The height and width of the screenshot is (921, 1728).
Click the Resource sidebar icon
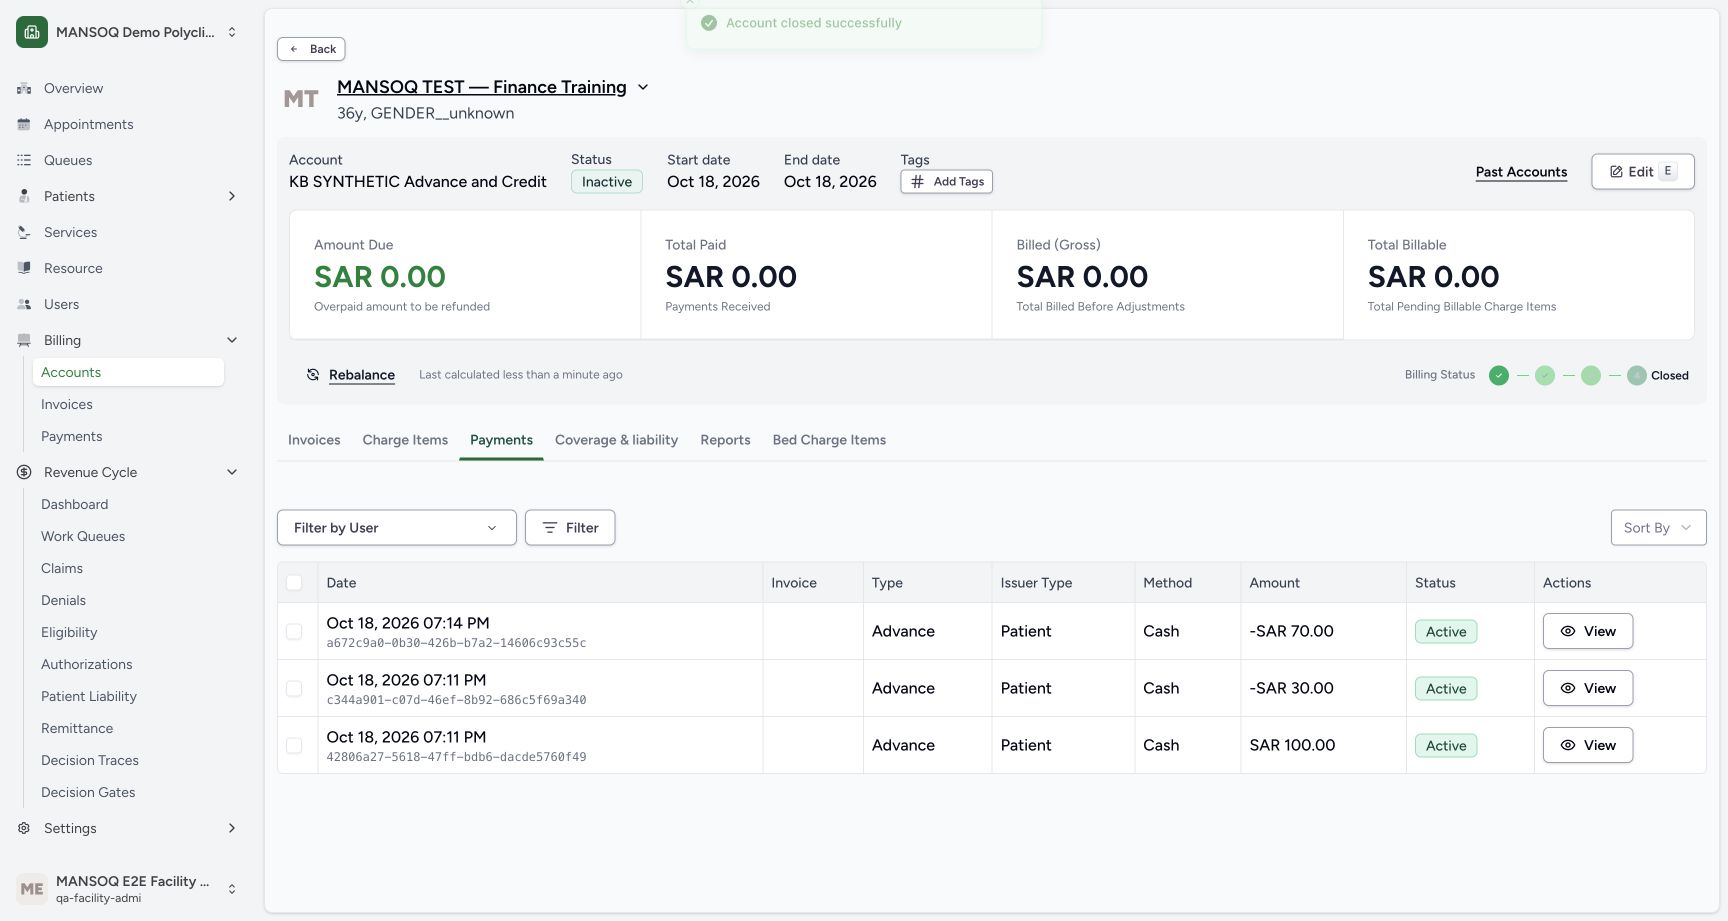pyautogui.click(x=24, y=268)
